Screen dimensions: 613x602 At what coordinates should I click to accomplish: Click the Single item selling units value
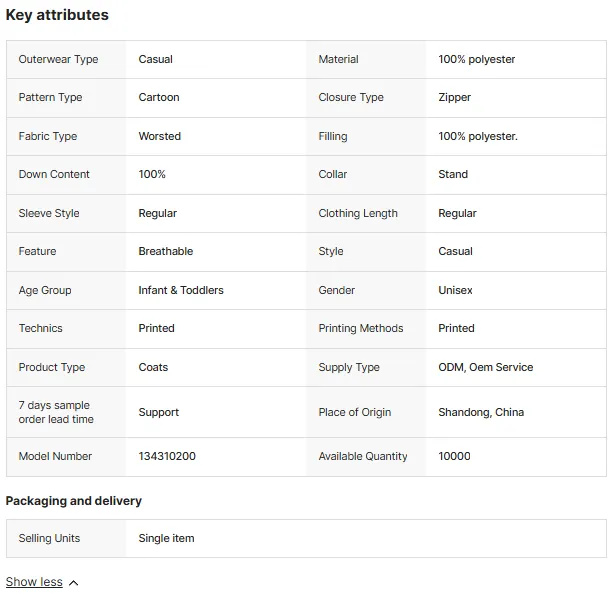[166, 538]
